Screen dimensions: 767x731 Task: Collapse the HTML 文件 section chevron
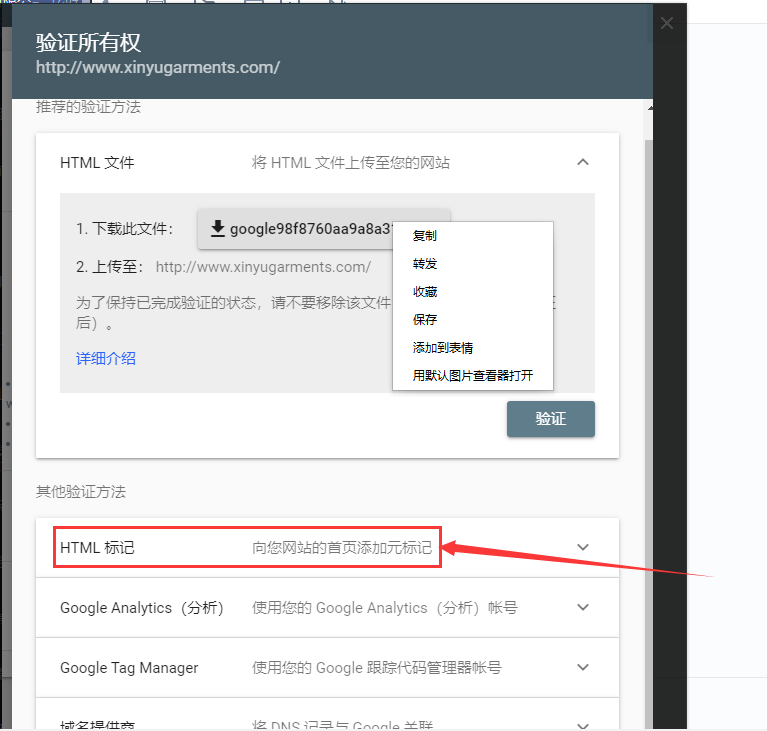coord(583,162)
